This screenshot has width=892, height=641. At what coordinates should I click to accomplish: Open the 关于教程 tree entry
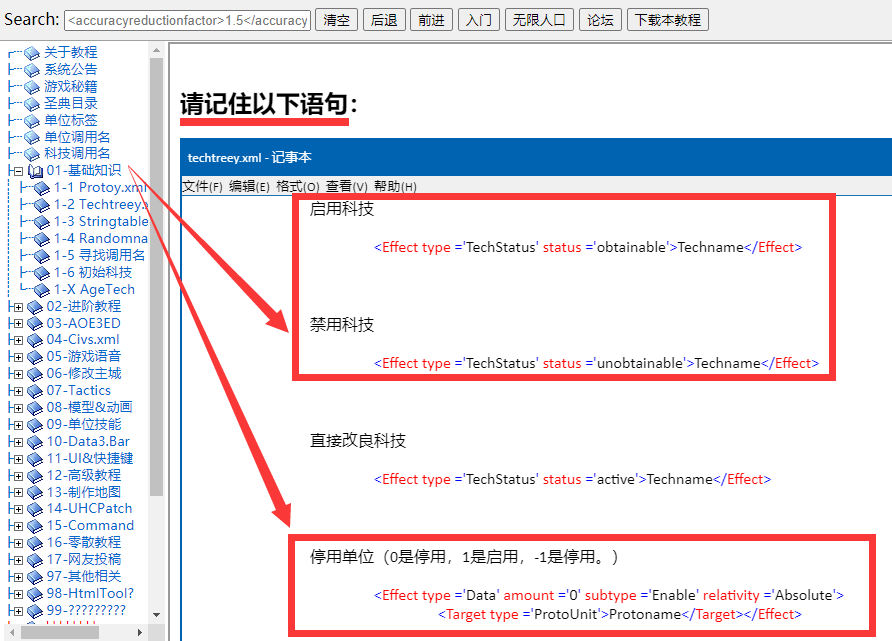71,52
